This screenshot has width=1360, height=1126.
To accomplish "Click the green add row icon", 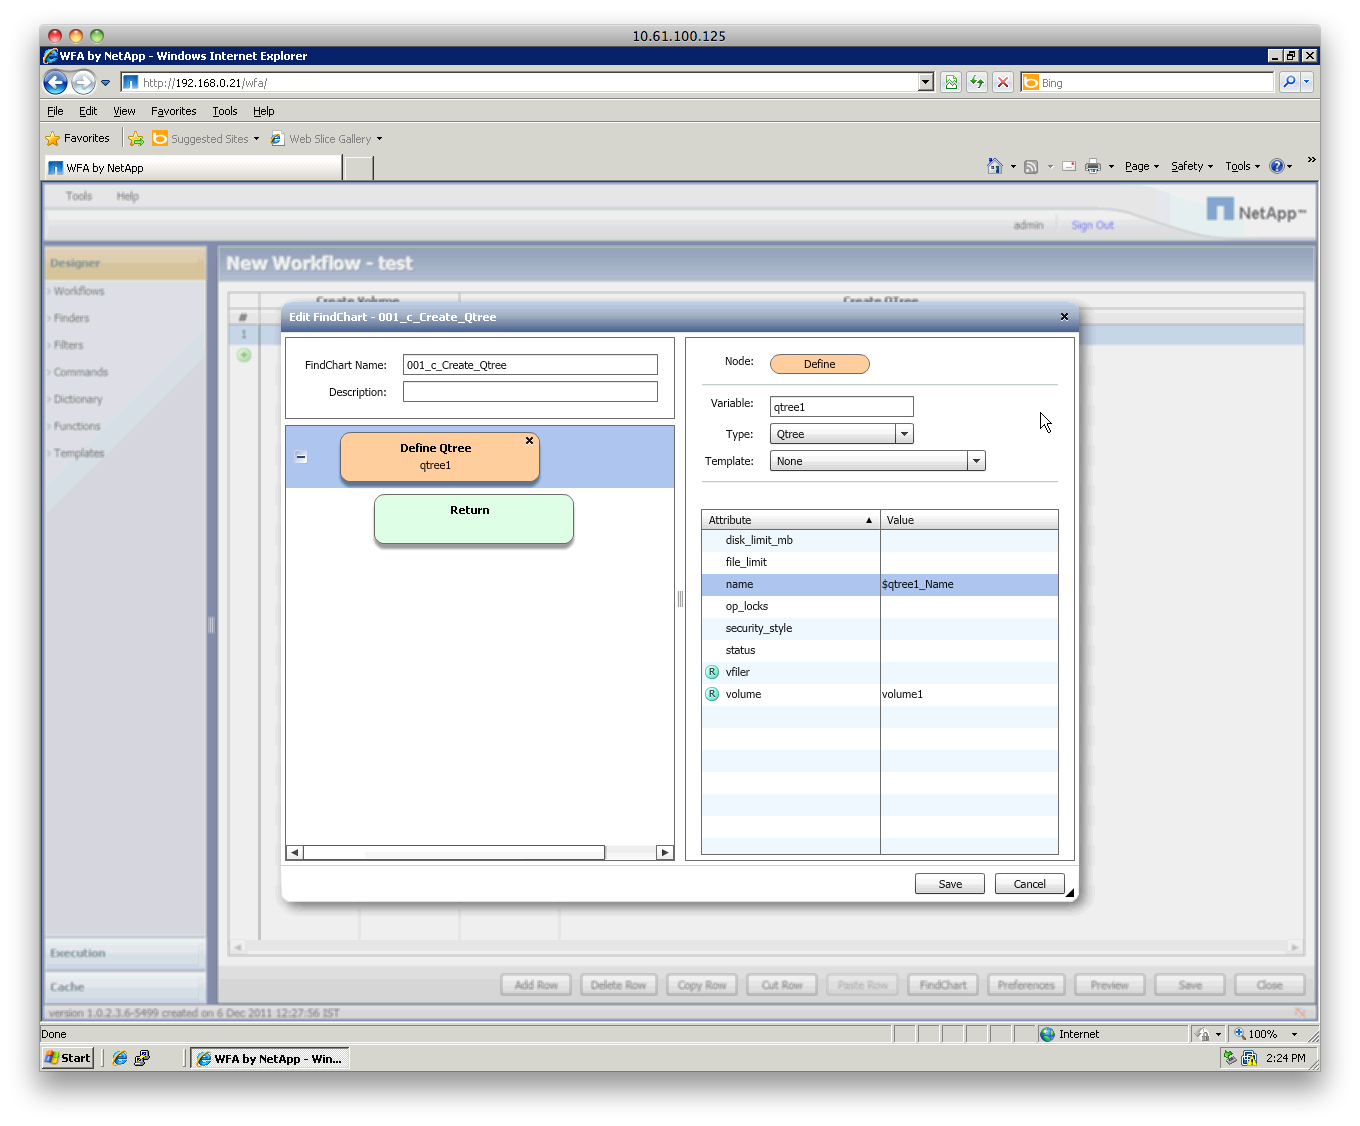I will click(244, 355).
